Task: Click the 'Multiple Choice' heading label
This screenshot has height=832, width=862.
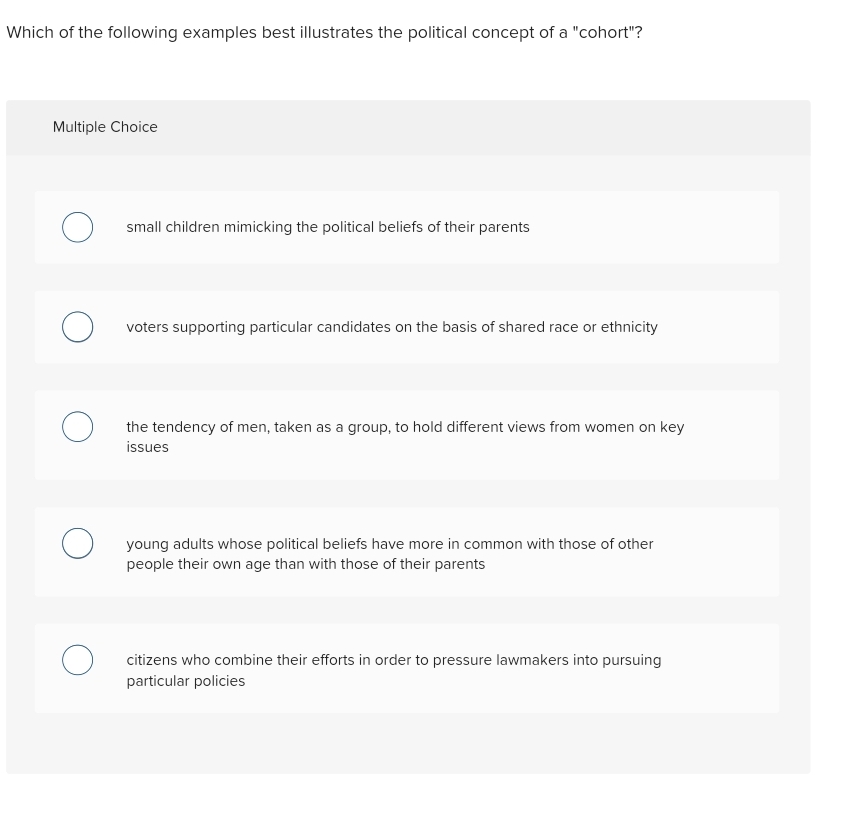Action: point(105,127)
